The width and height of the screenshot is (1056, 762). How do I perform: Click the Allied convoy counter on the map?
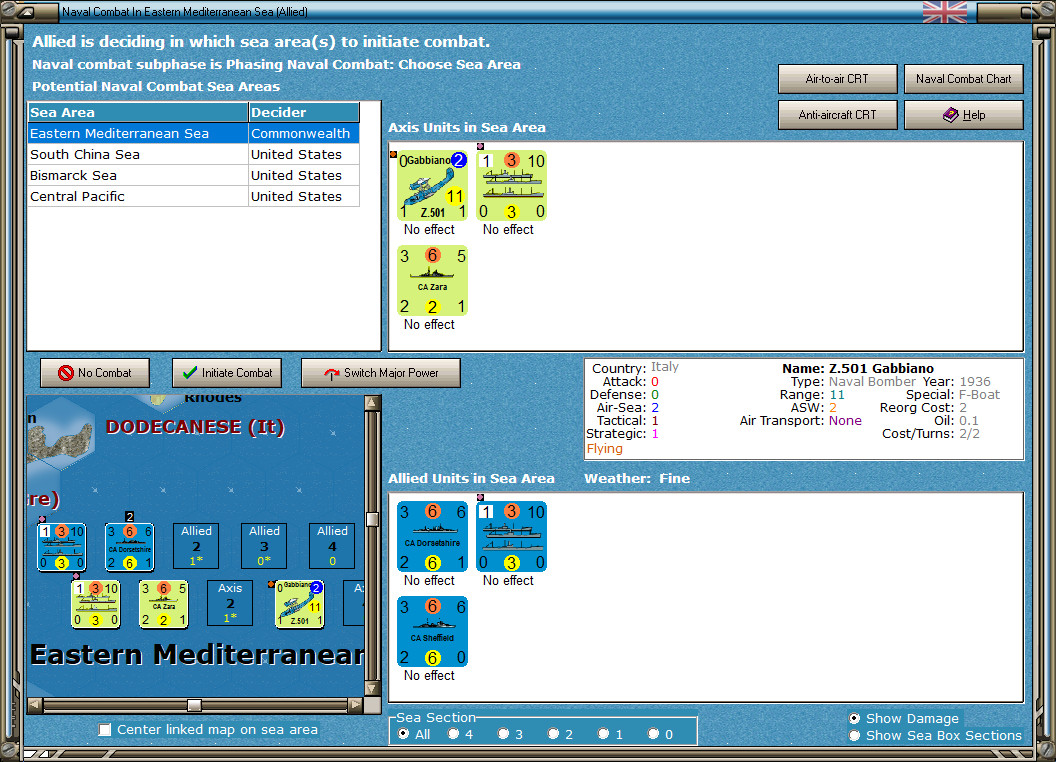pos(61,547)
